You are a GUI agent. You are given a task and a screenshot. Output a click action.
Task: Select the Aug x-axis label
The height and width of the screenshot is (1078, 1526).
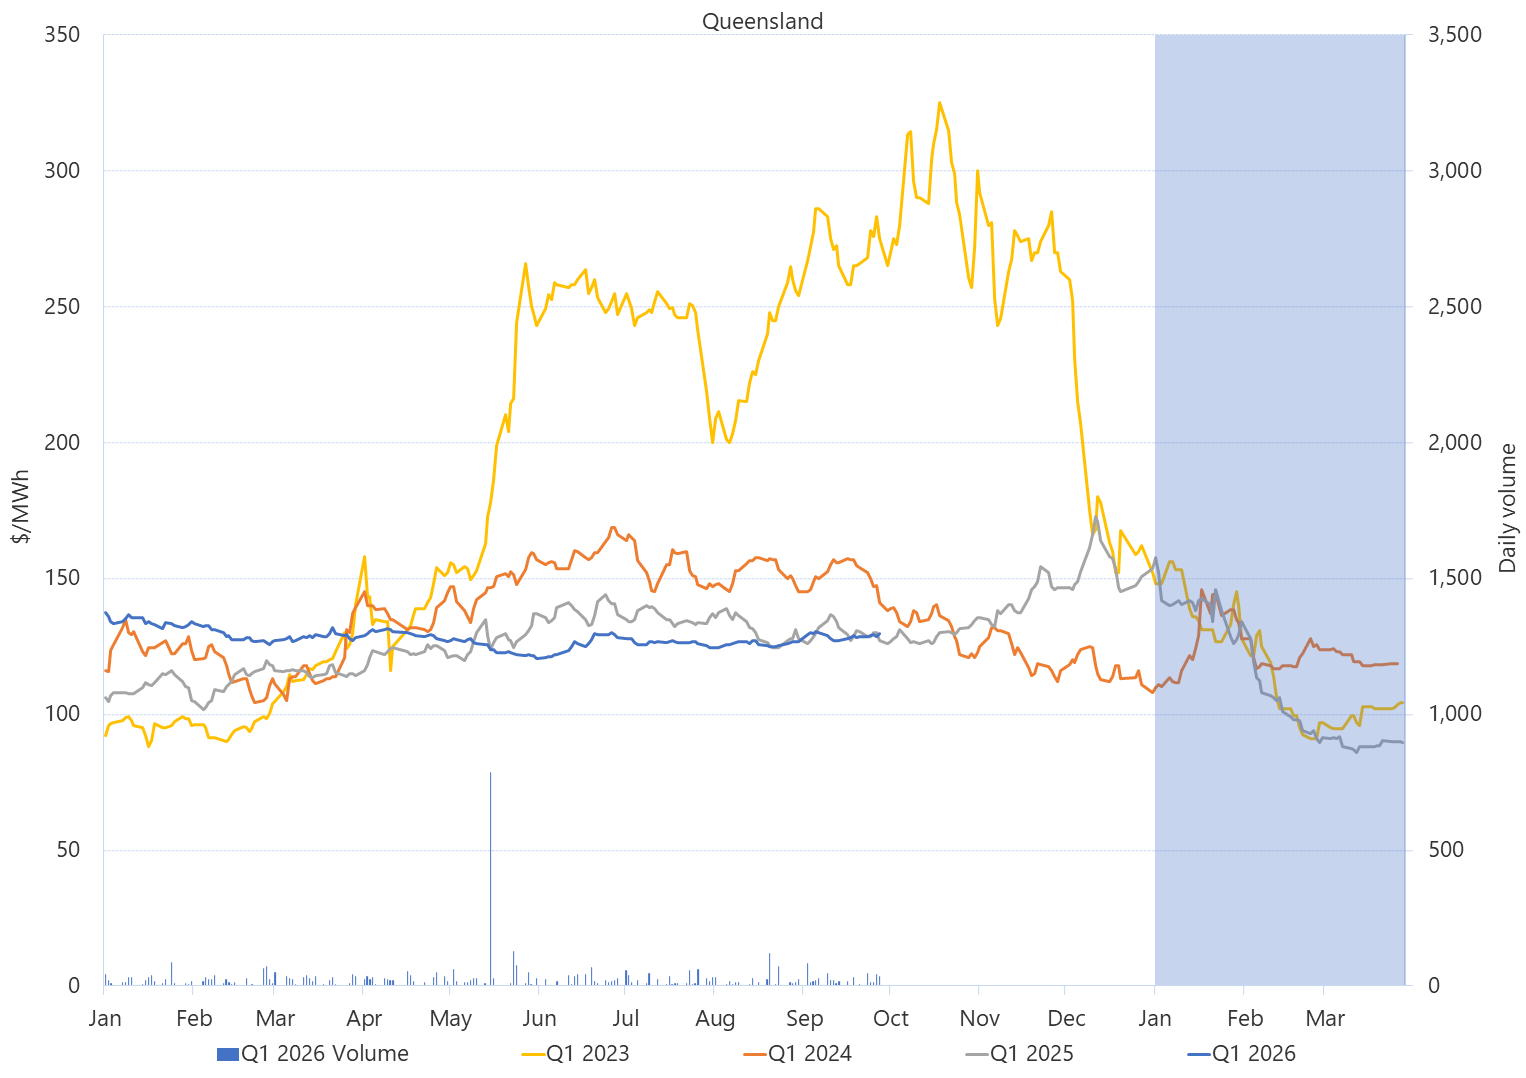click(x=714, y=1018)
